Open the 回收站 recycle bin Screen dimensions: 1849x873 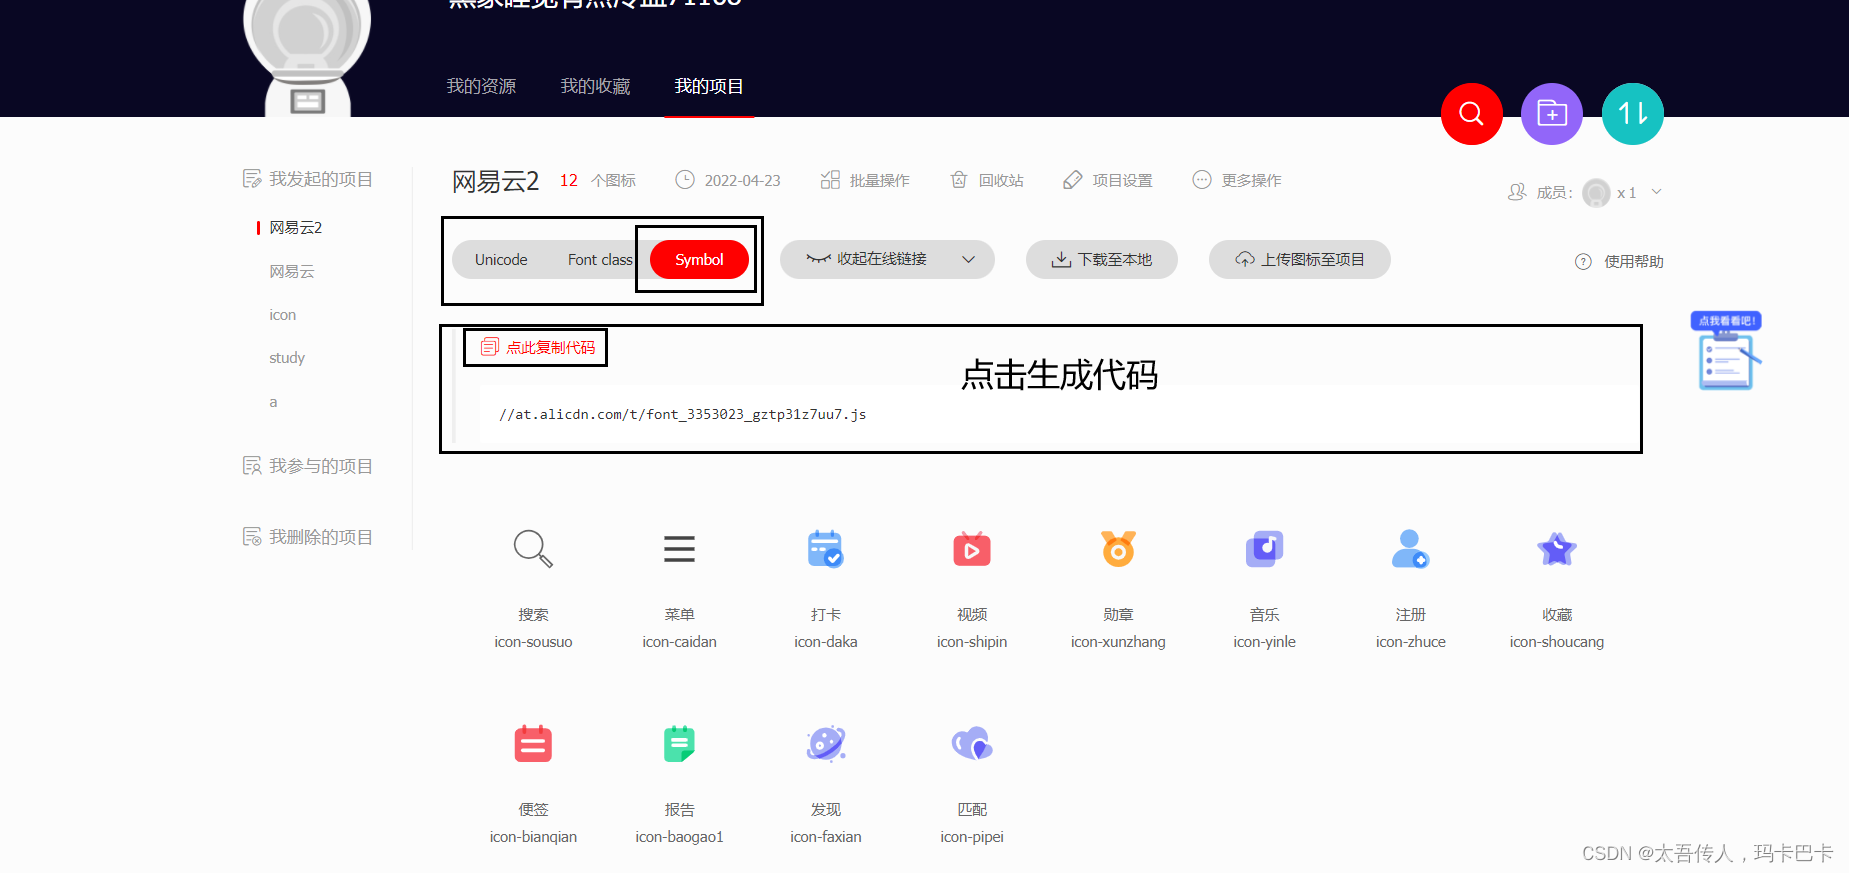(x=987, y=180)
